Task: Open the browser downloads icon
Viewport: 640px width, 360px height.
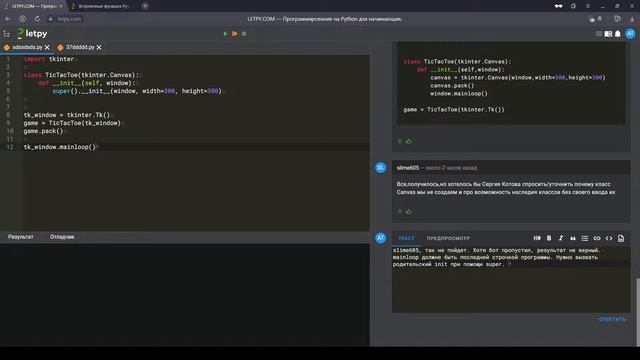Action: [x=632, y=19]
